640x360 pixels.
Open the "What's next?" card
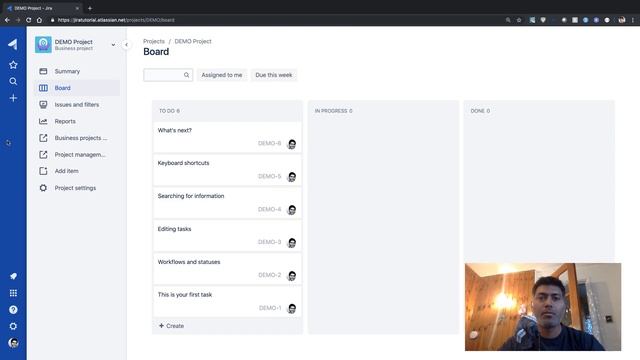coord(227,137)
